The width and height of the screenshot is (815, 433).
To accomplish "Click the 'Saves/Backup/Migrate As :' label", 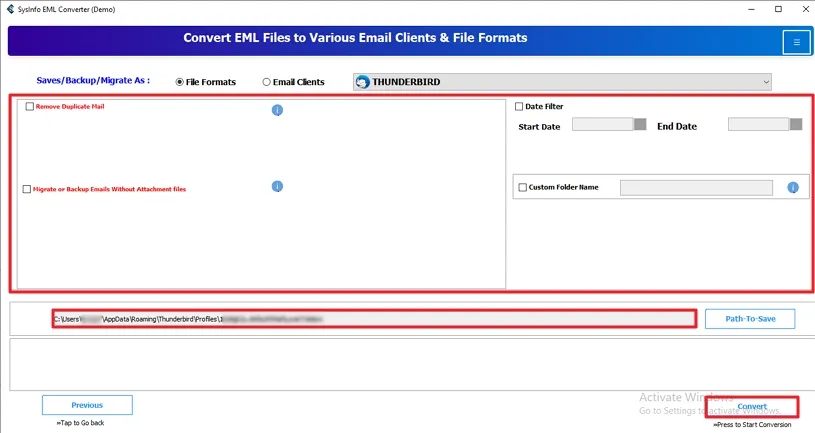I will coord(93,81).
